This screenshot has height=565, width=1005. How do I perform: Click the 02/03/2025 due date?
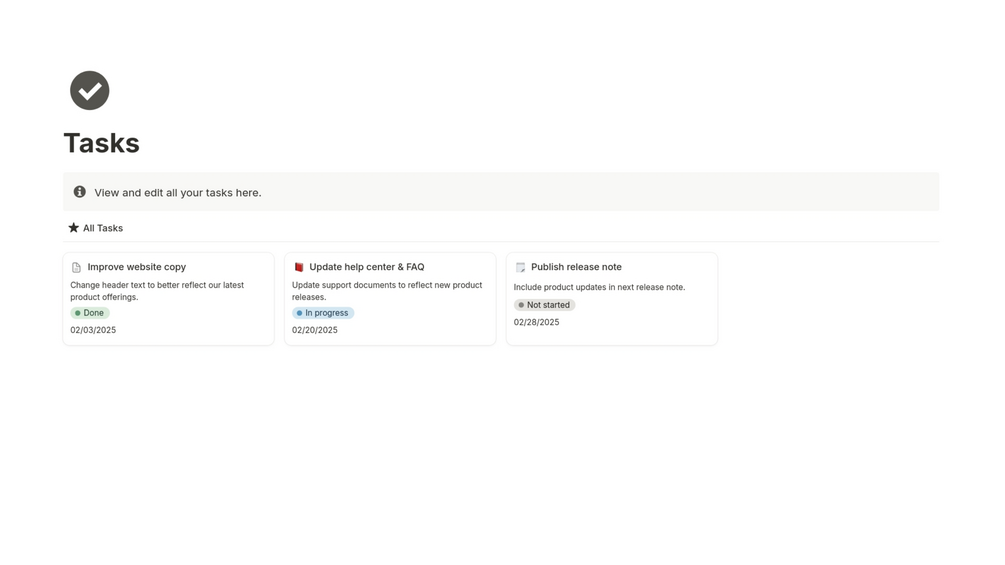click(93, 330)
